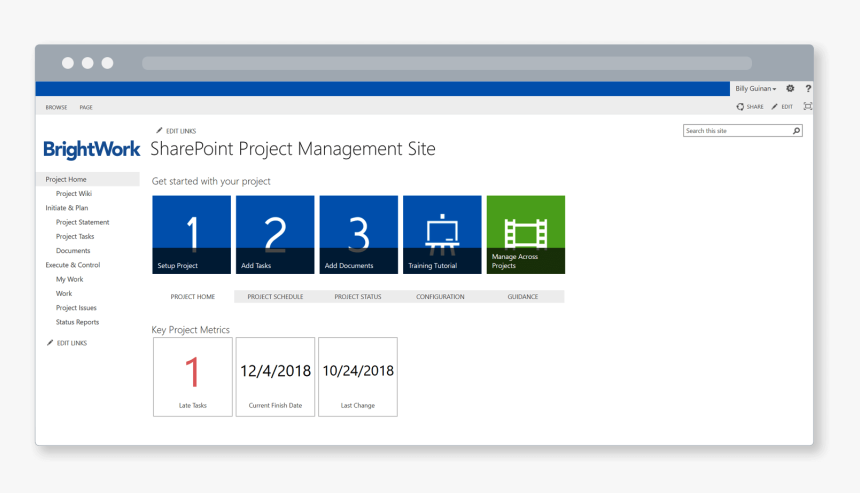Open the Add Tasks tile
The width and height of the screenshot is (860, 493).
[275, 235]
